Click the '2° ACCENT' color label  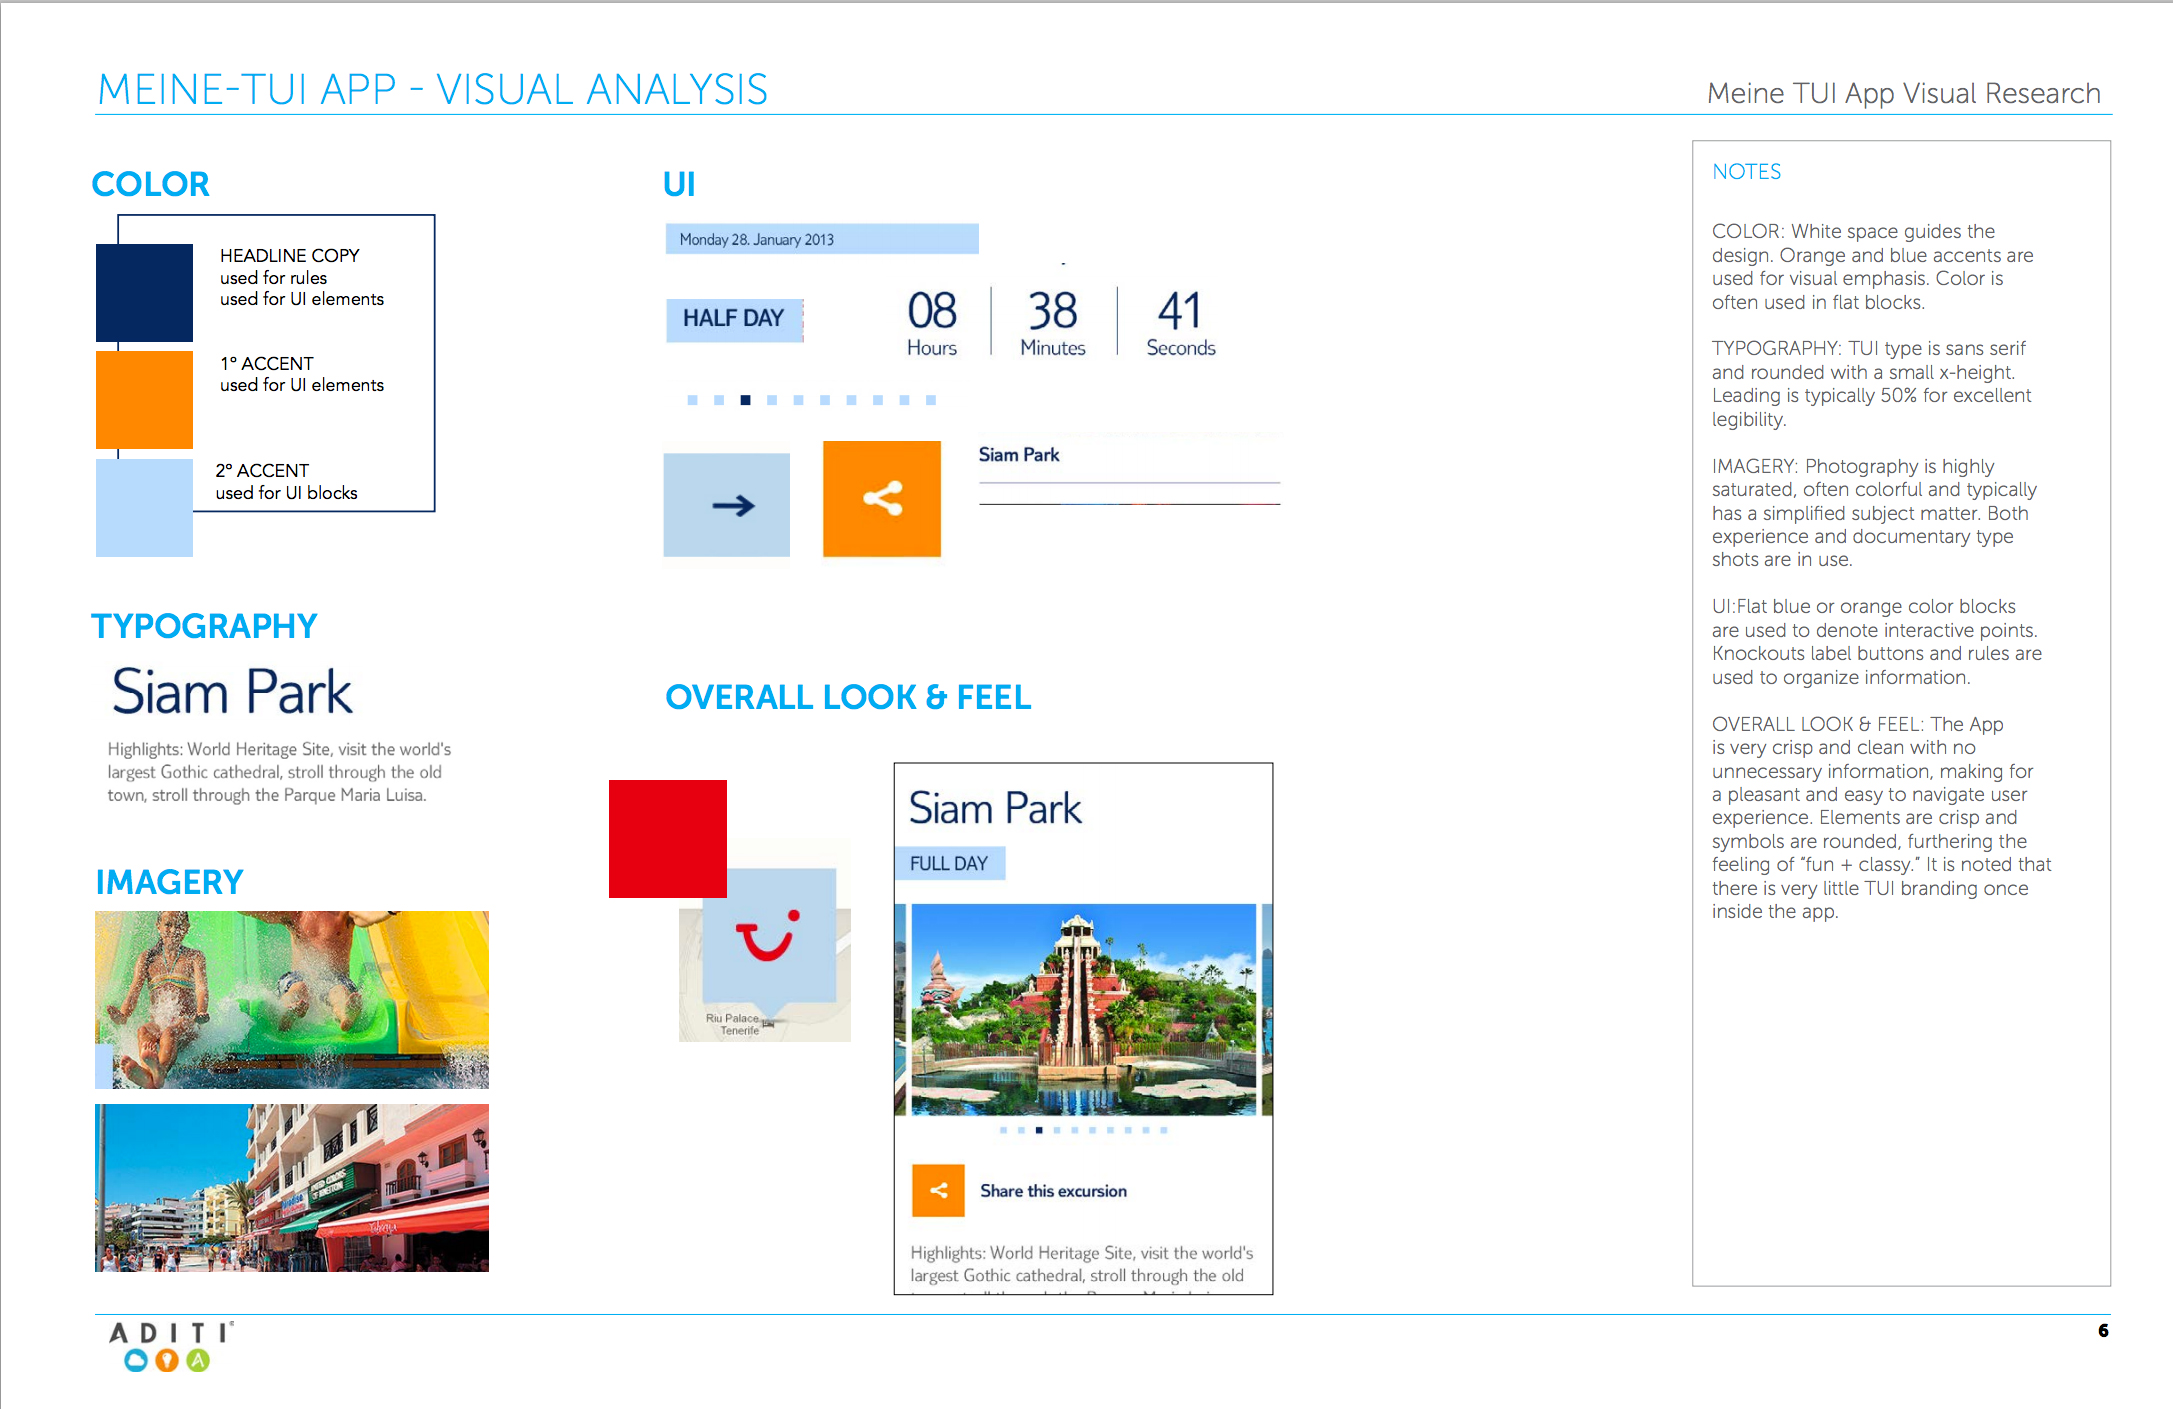262,471
